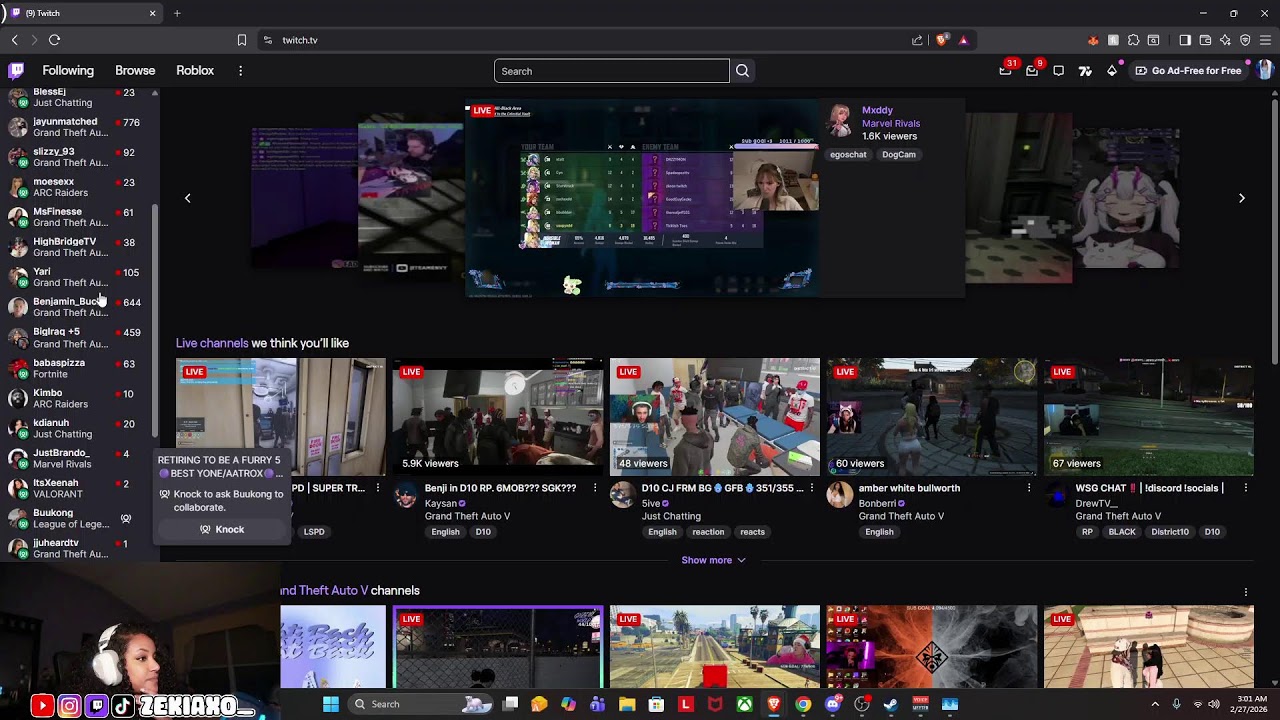Open jayunmatched in the followed channels list
This screenshot has width=1280, height=720.
[x=77, y=127]
